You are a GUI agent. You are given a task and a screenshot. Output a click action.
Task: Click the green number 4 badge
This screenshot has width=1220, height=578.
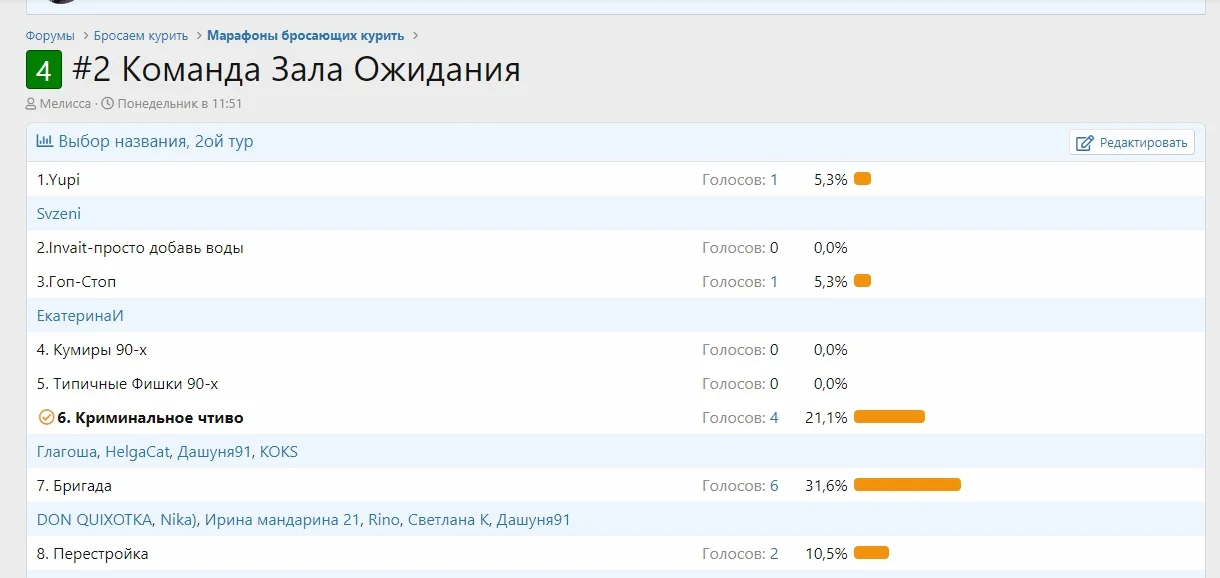44,70
